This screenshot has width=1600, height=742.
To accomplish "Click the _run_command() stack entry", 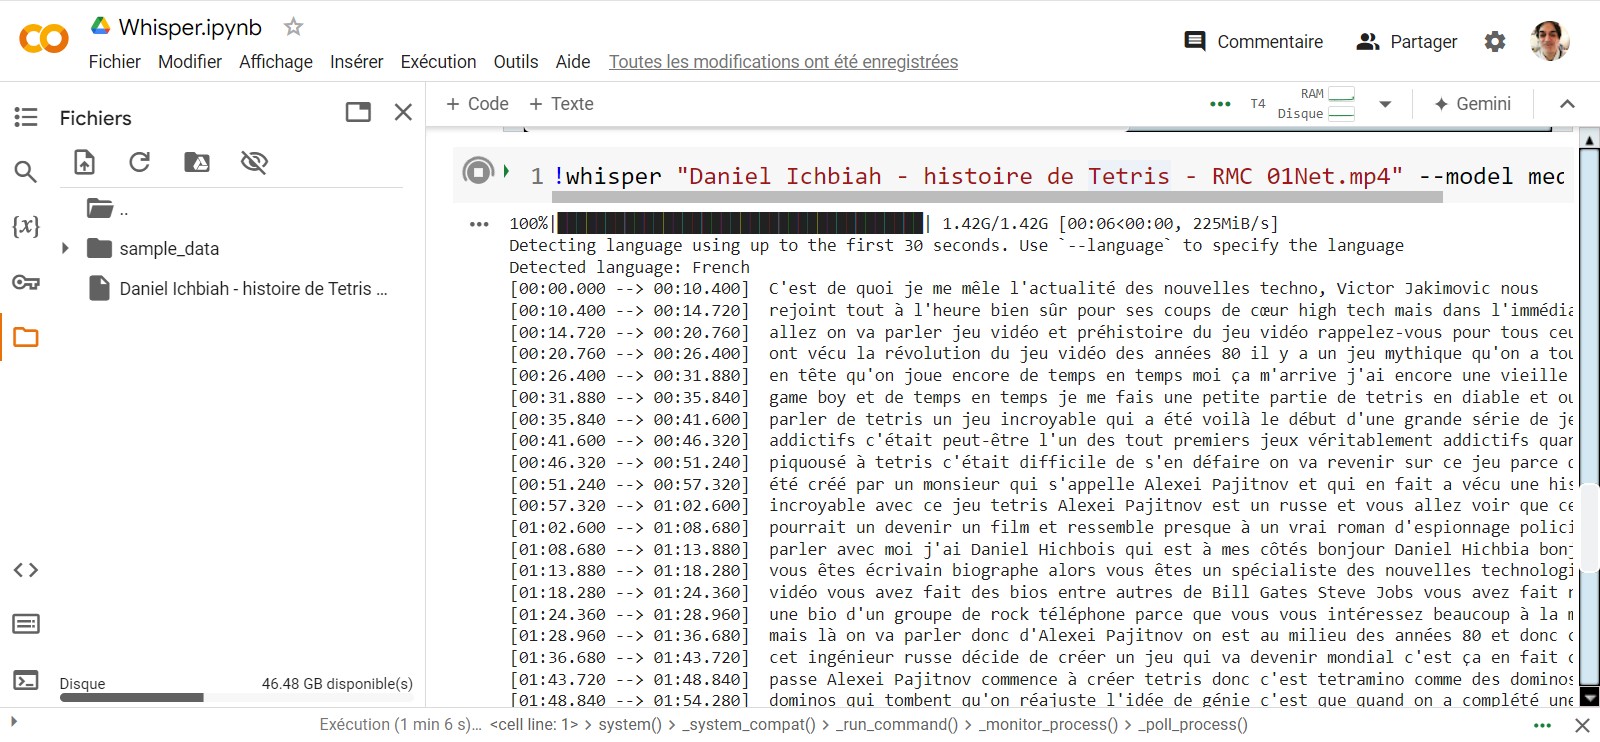I will pyautogui.click(x=897, y=724).
